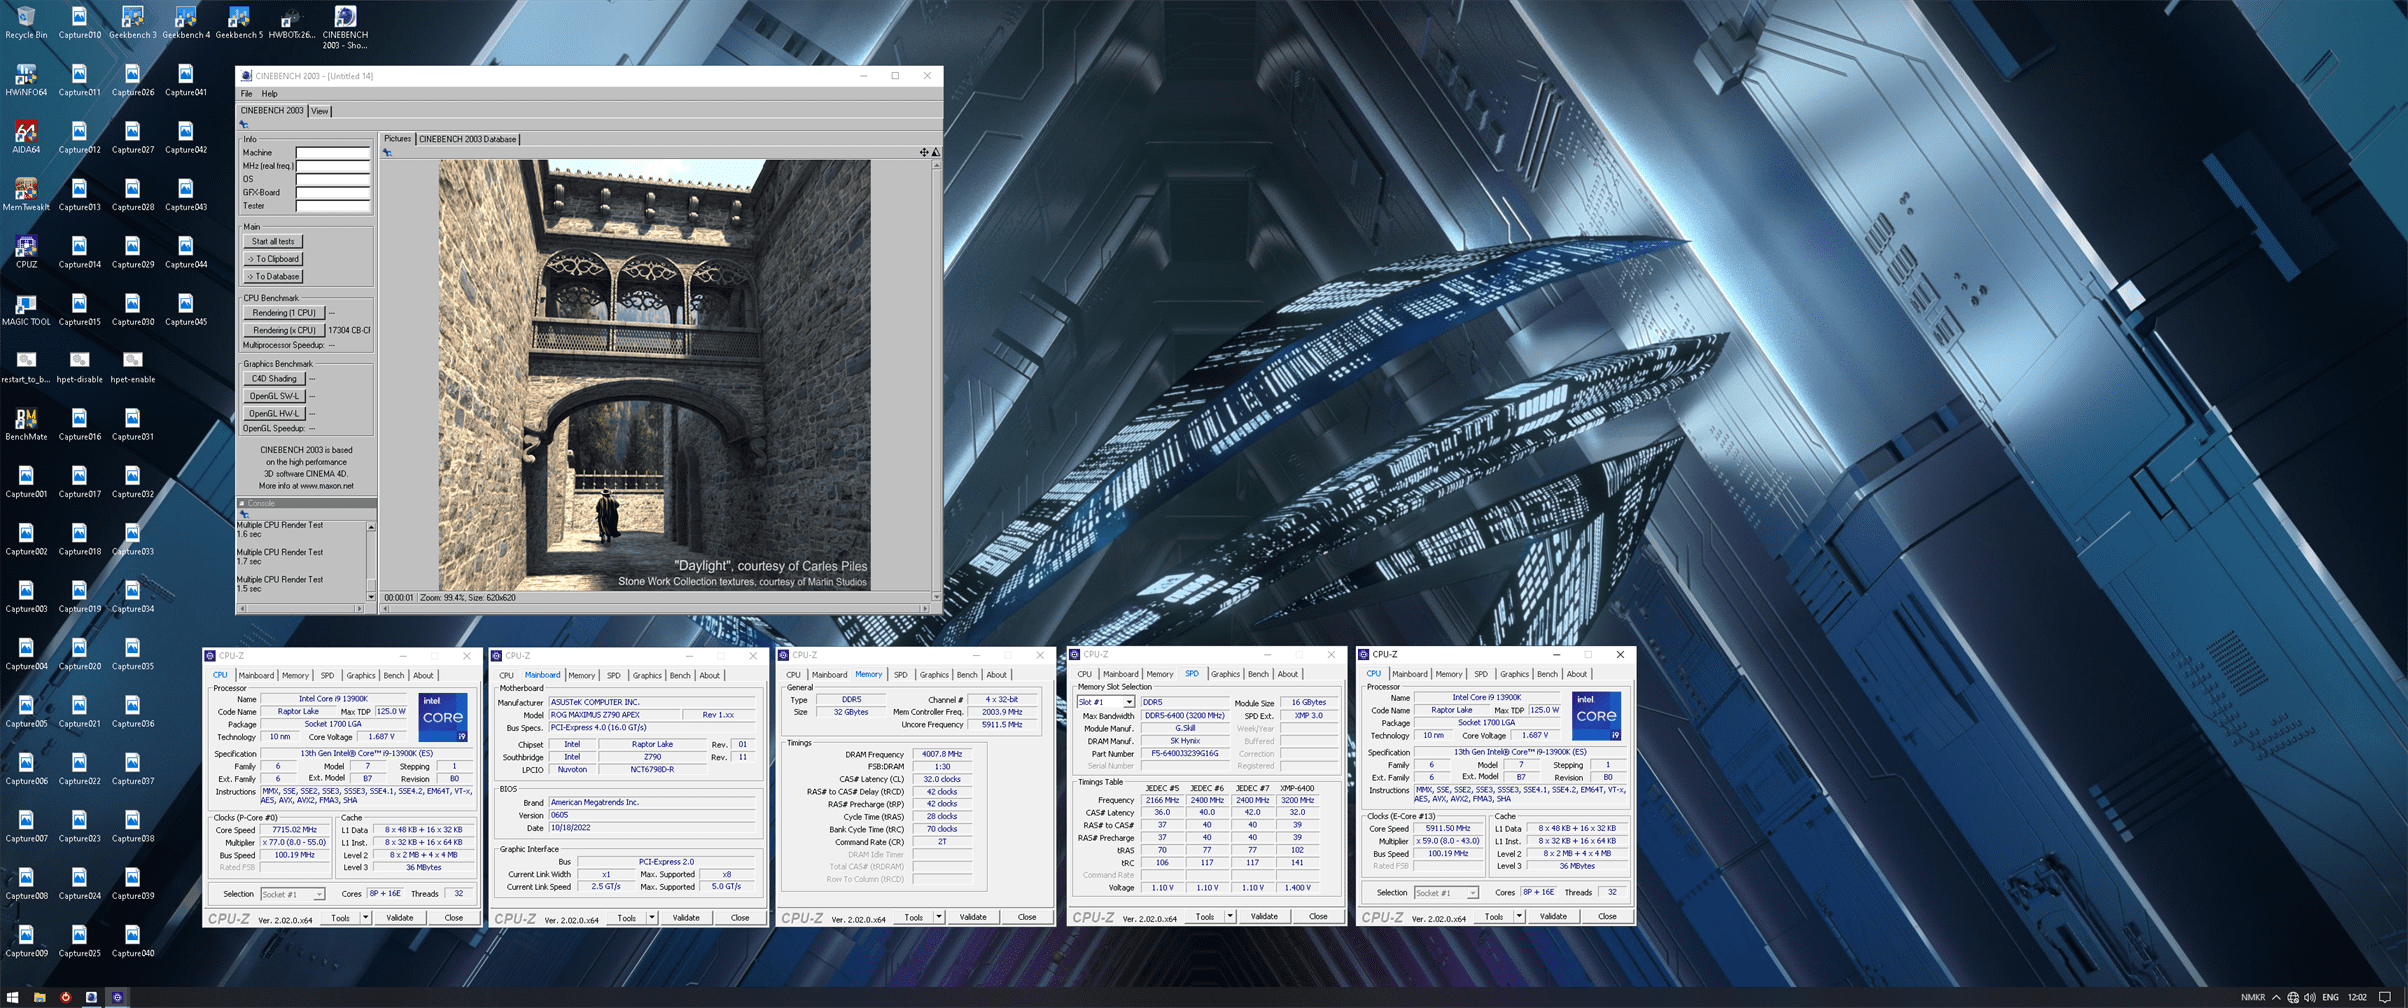Open AIDA64 desktop icon
Image resolution: width=2408 pixels, height=1008 pixels.
coord(26,137)
